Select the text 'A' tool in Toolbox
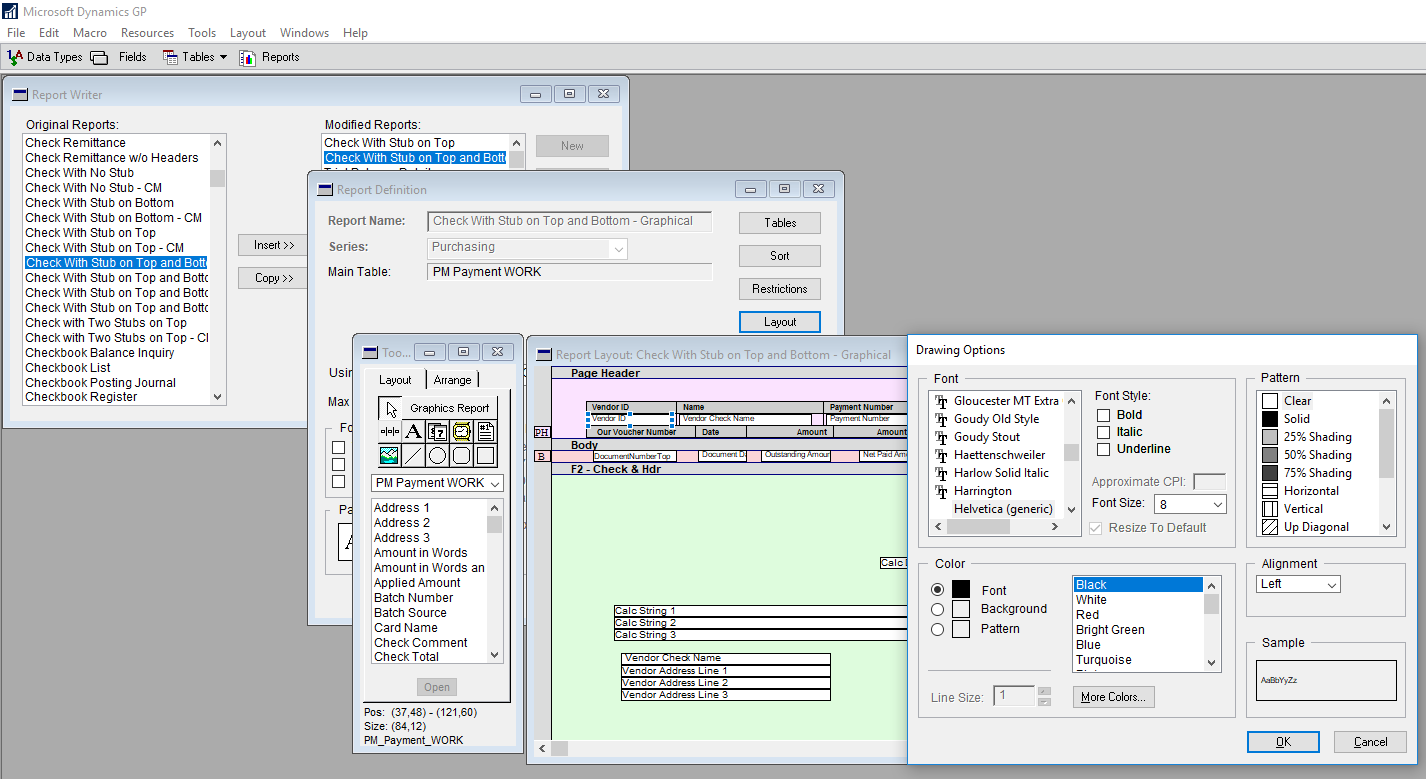This screenshot has height=779, width=1426. (x=414, y=432)
